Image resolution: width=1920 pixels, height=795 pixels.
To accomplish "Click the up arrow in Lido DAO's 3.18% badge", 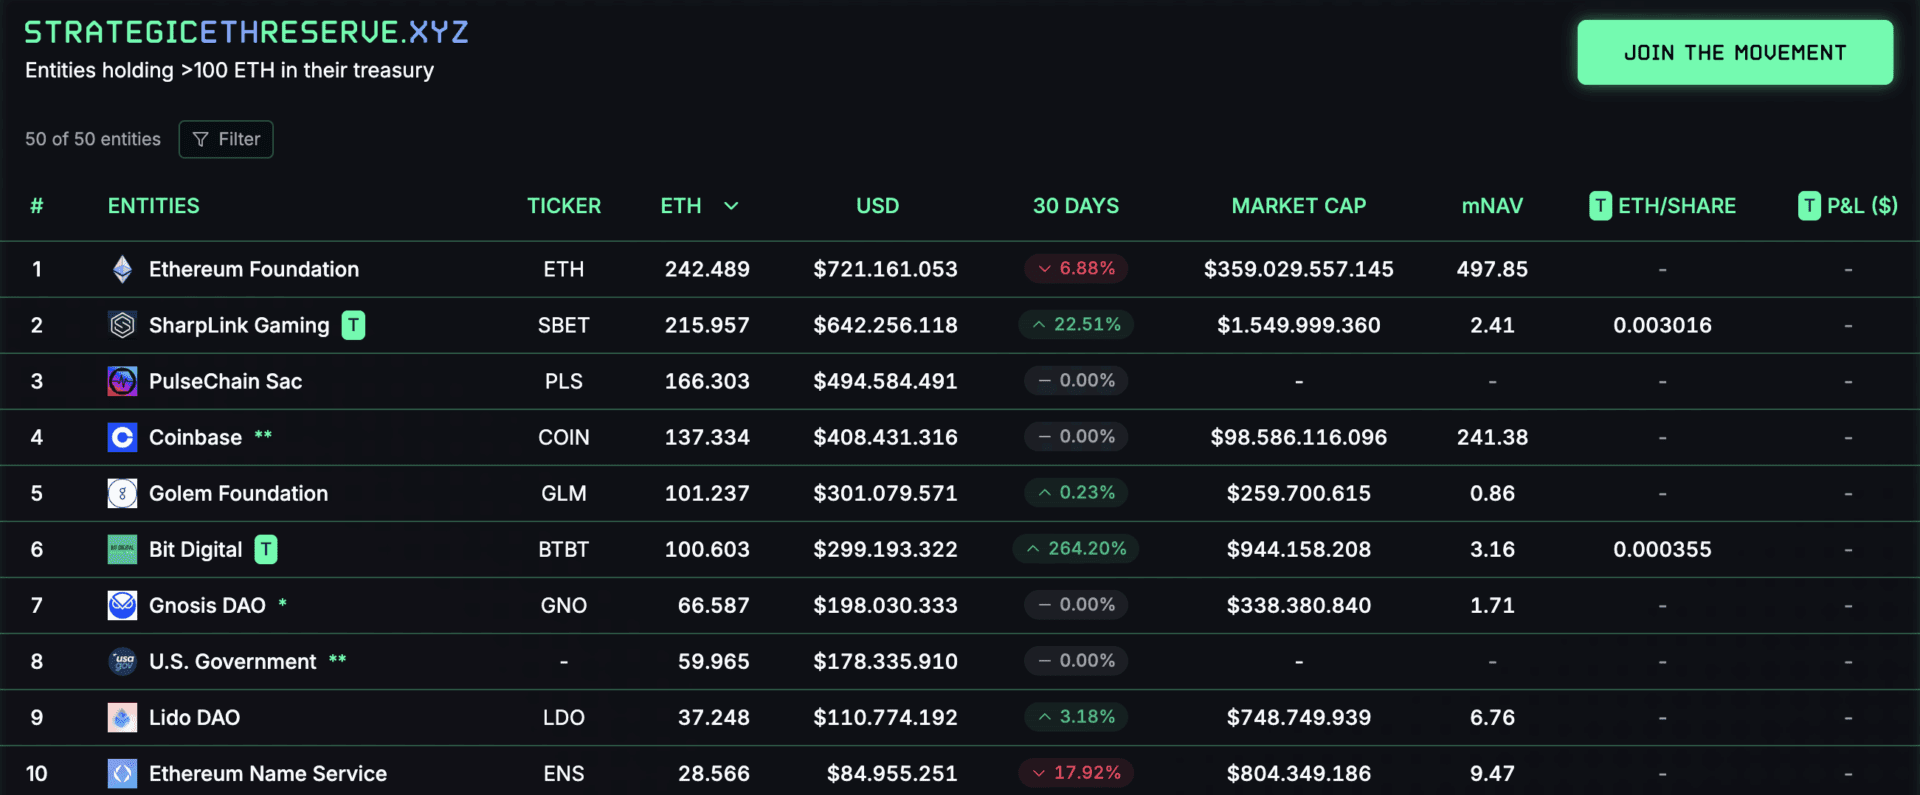I will (x=1044, y=717).
